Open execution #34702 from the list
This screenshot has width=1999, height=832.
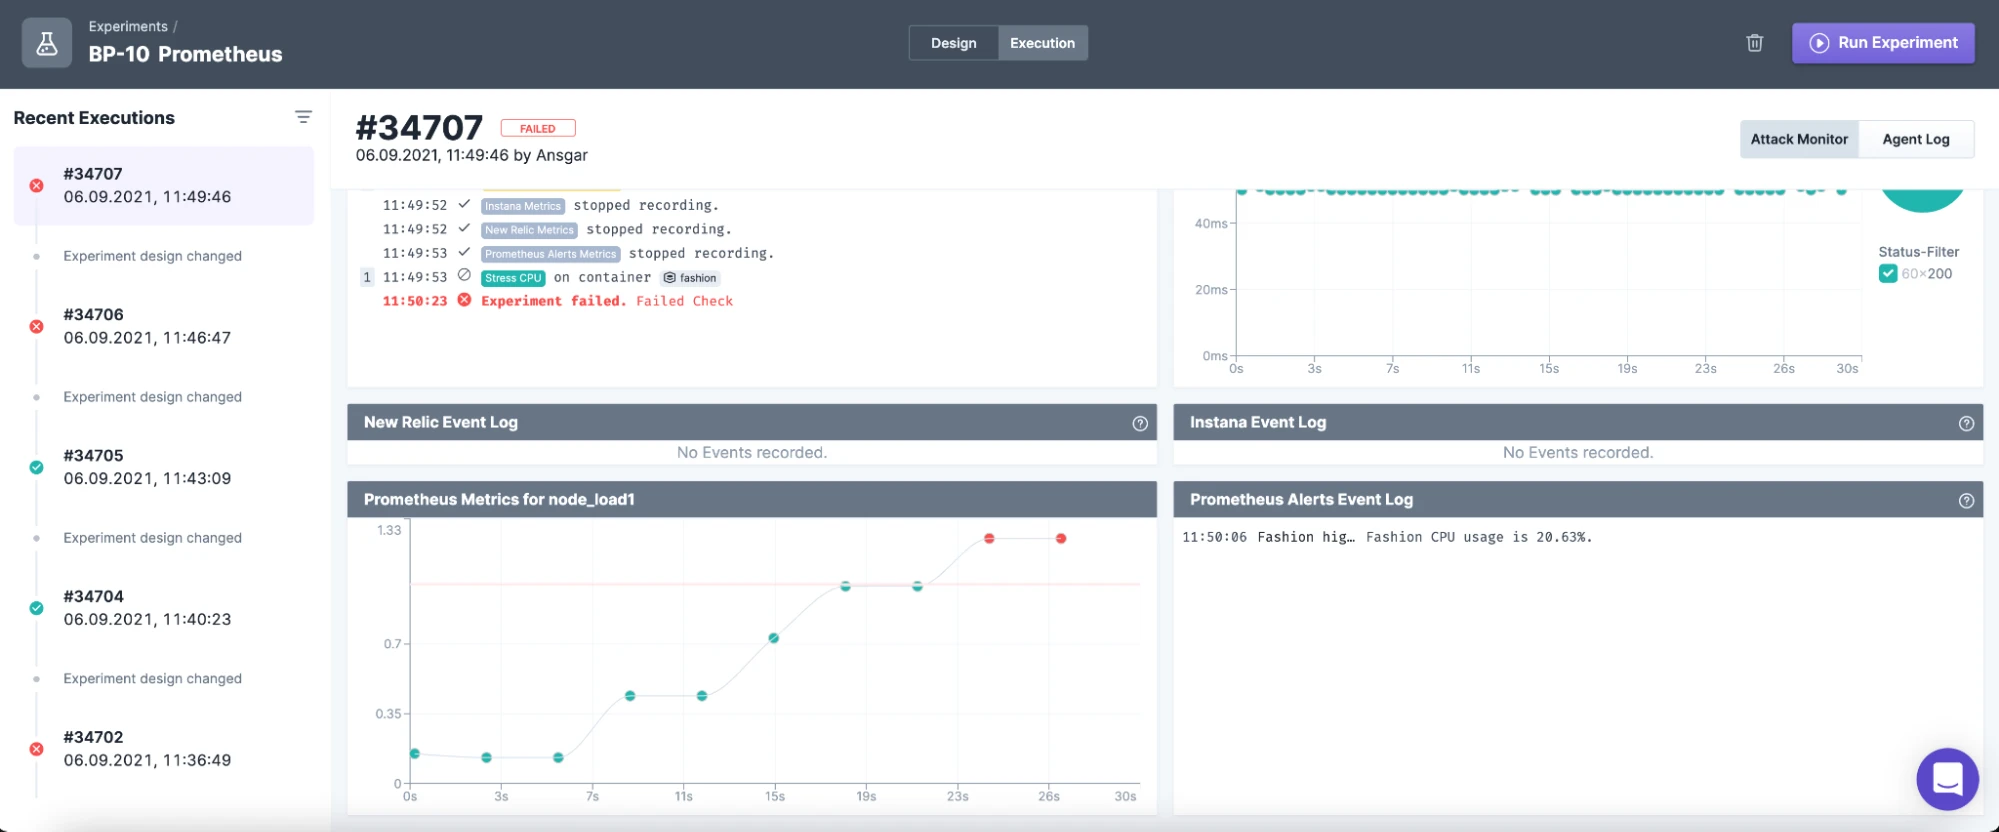(x=164, y=749)
